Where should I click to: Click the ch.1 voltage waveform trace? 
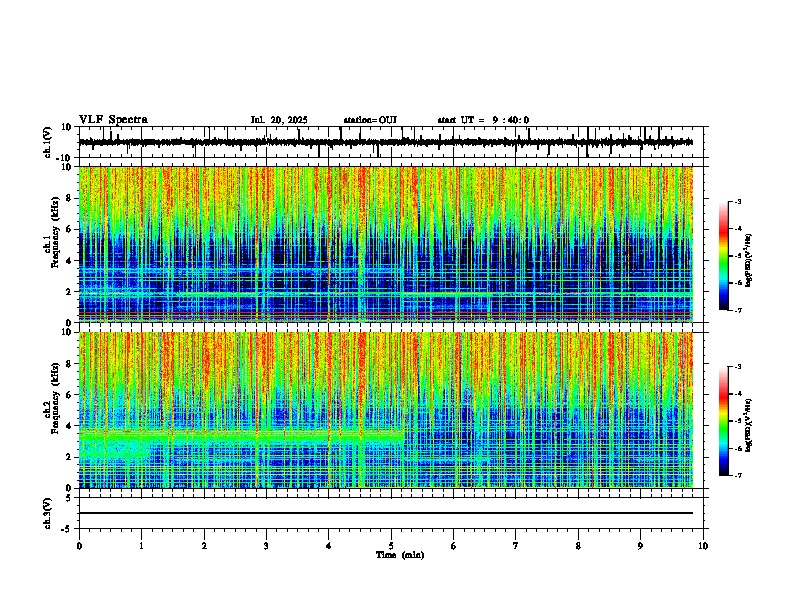pos(385,142)
